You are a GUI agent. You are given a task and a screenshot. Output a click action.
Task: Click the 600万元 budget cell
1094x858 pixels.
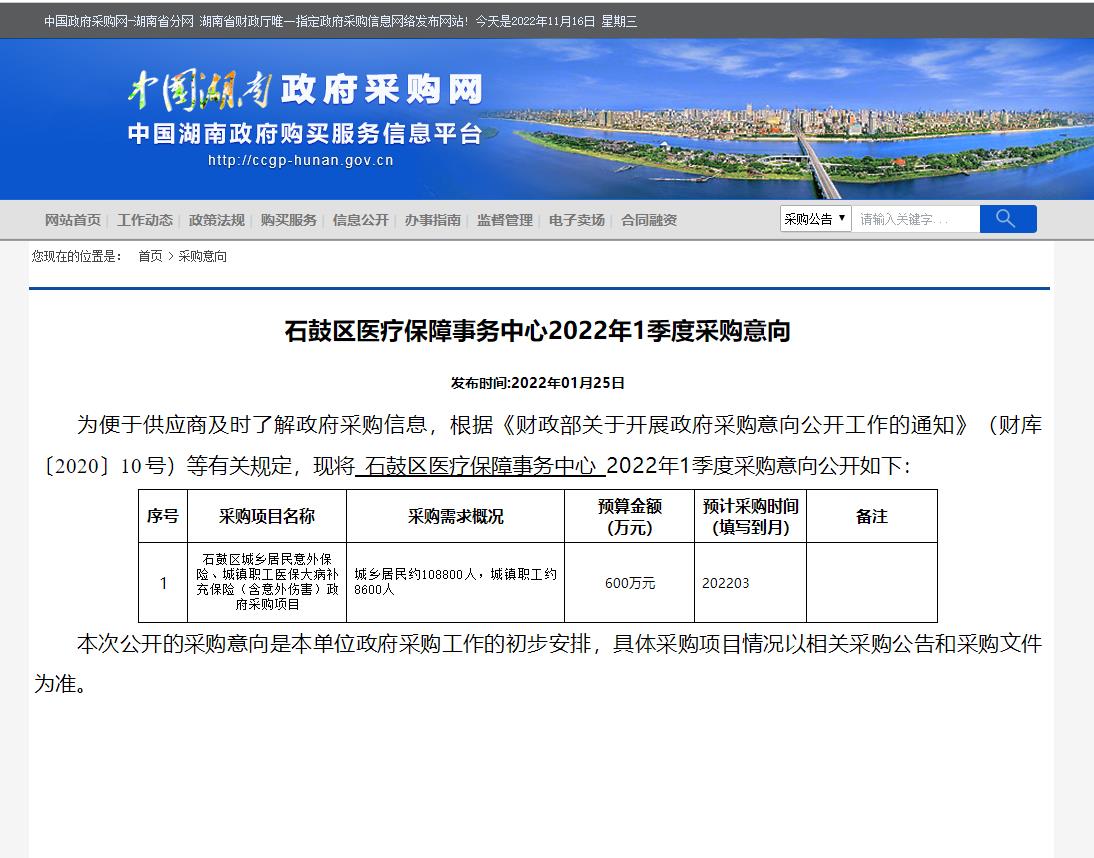point(629,582)
